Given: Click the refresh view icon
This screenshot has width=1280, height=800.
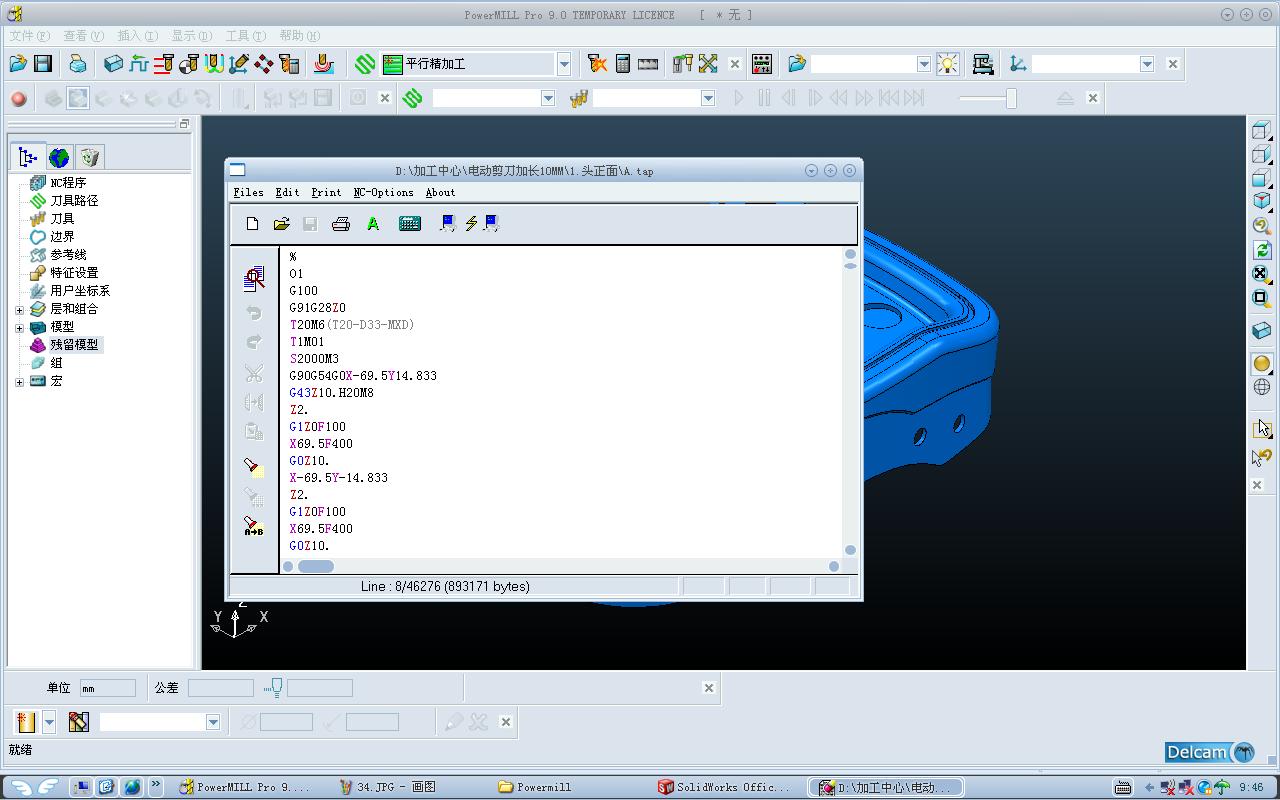Looking at the screenshot, I should pyautogui.click(x=1262, y=250).
